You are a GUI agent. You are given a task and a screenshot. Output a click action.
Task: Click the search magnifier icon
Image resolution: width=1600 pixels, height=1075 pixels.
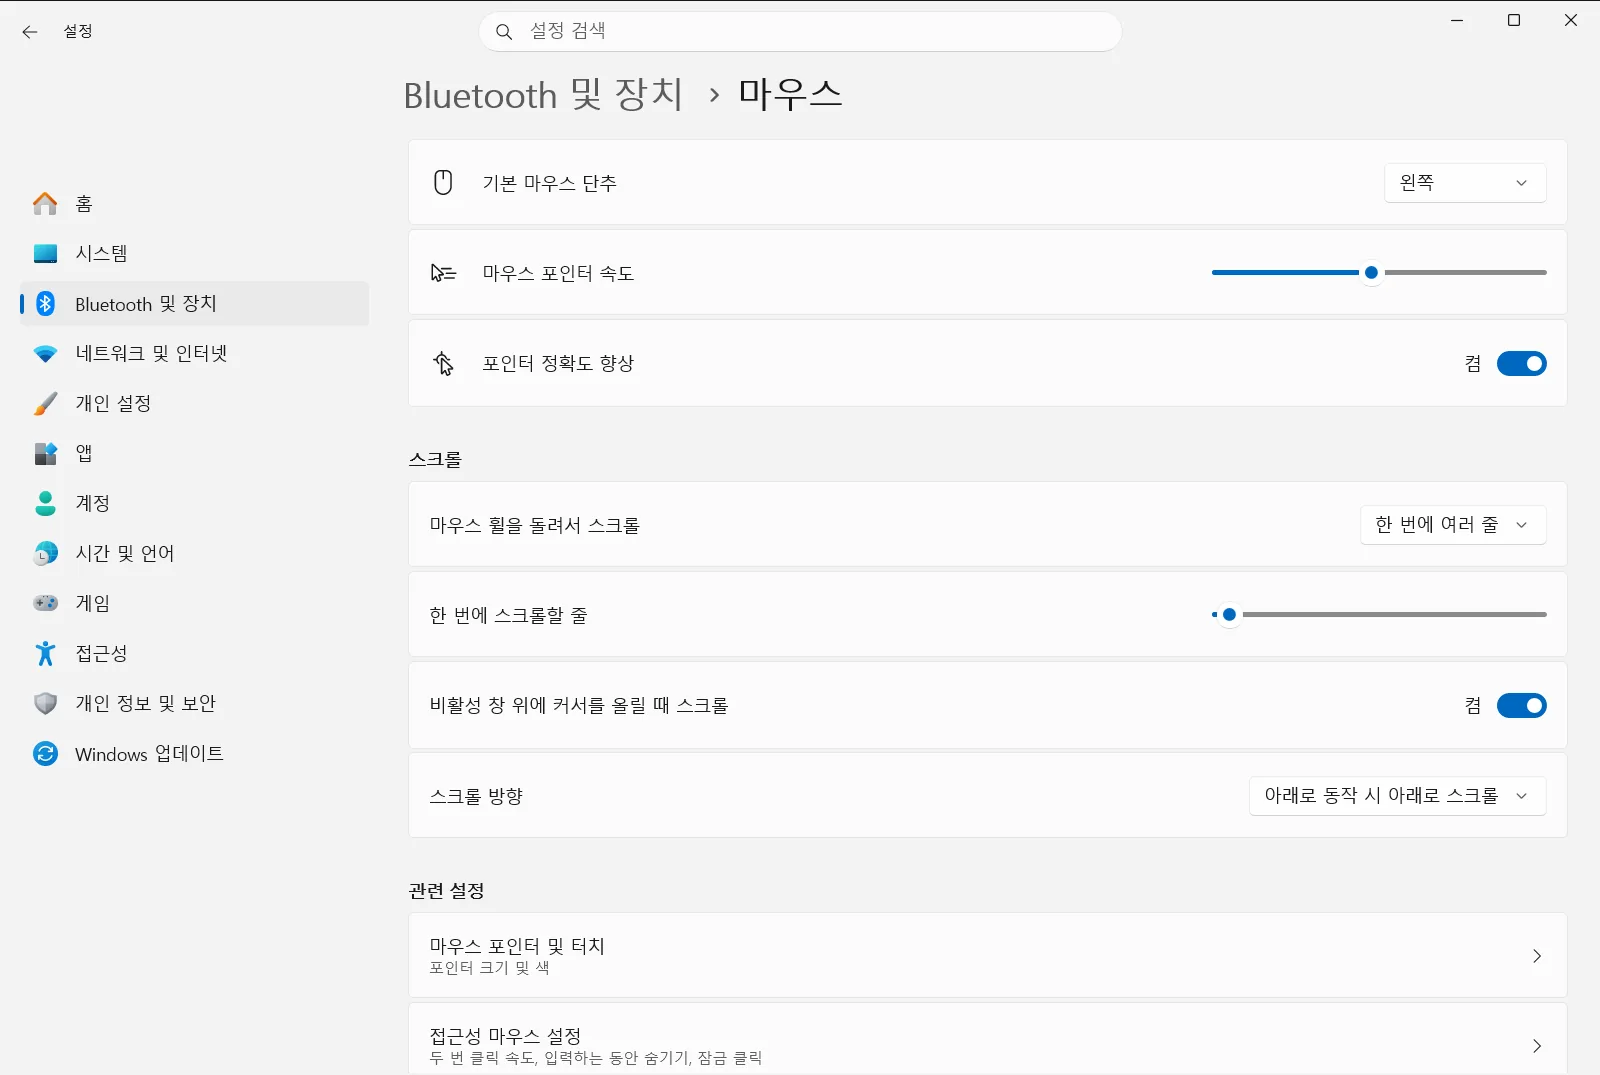(x=505, y=32)
